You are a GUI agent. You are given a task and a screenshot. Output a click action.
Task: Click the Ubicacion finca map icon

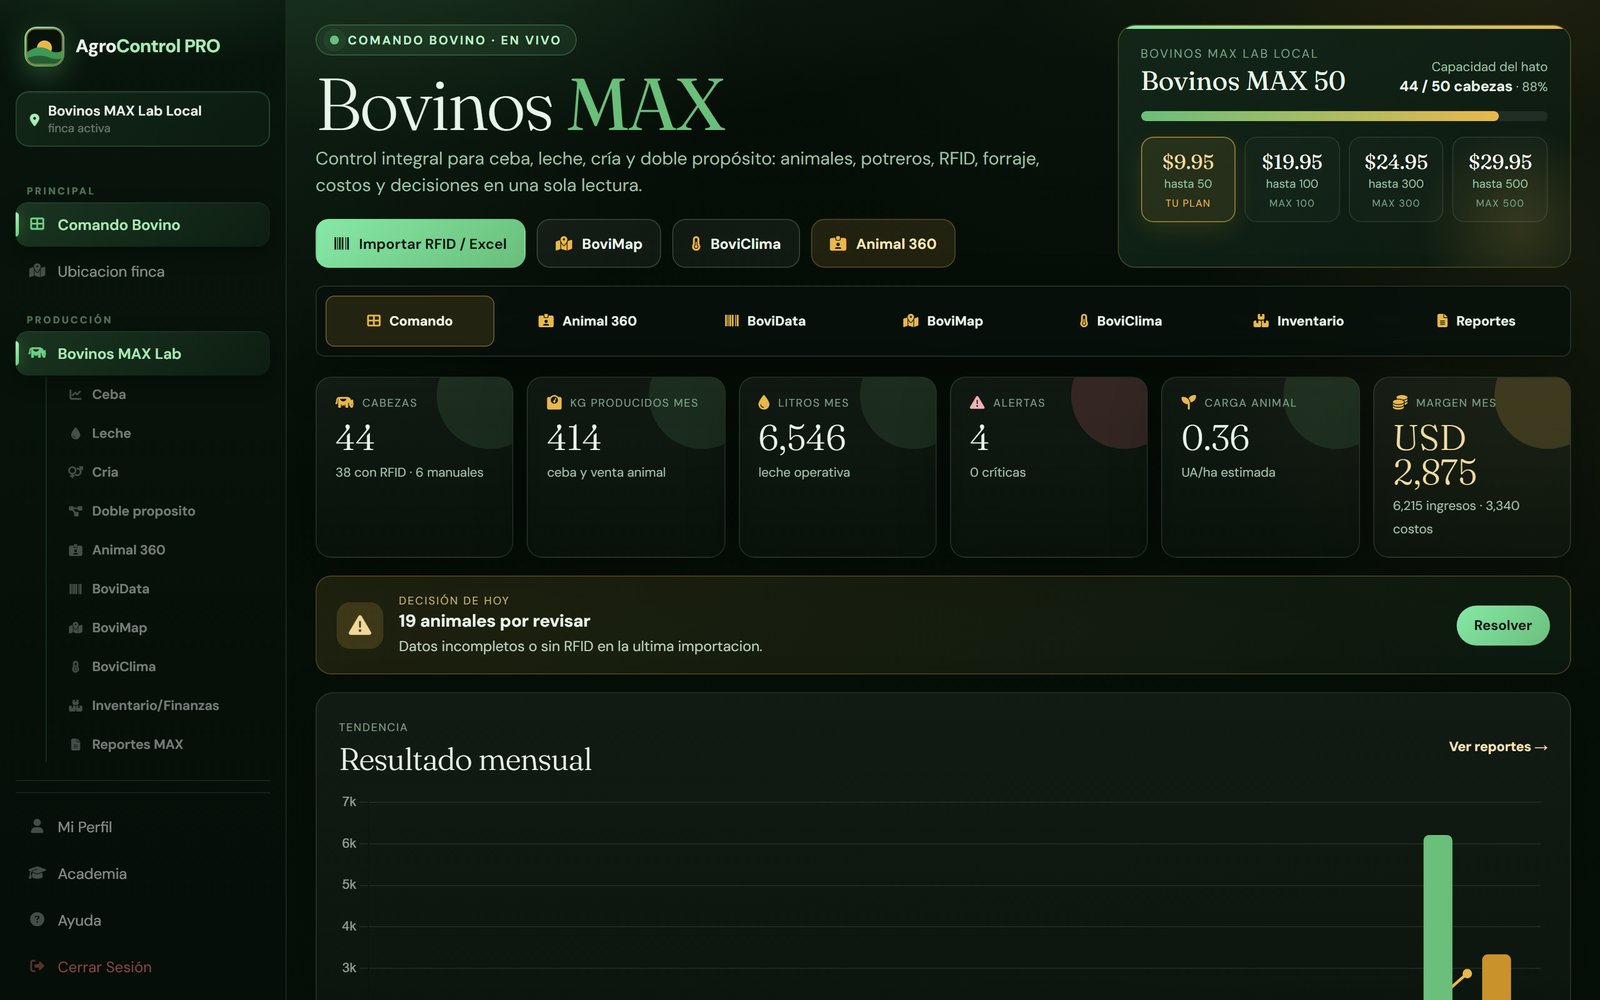point(37,271)
